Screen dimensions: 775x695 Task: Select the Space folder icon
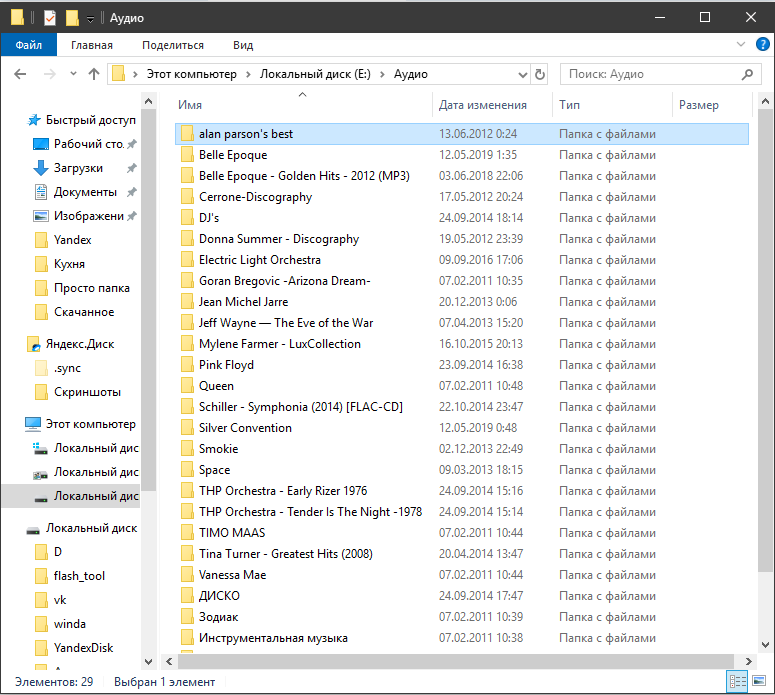[187, 470]
